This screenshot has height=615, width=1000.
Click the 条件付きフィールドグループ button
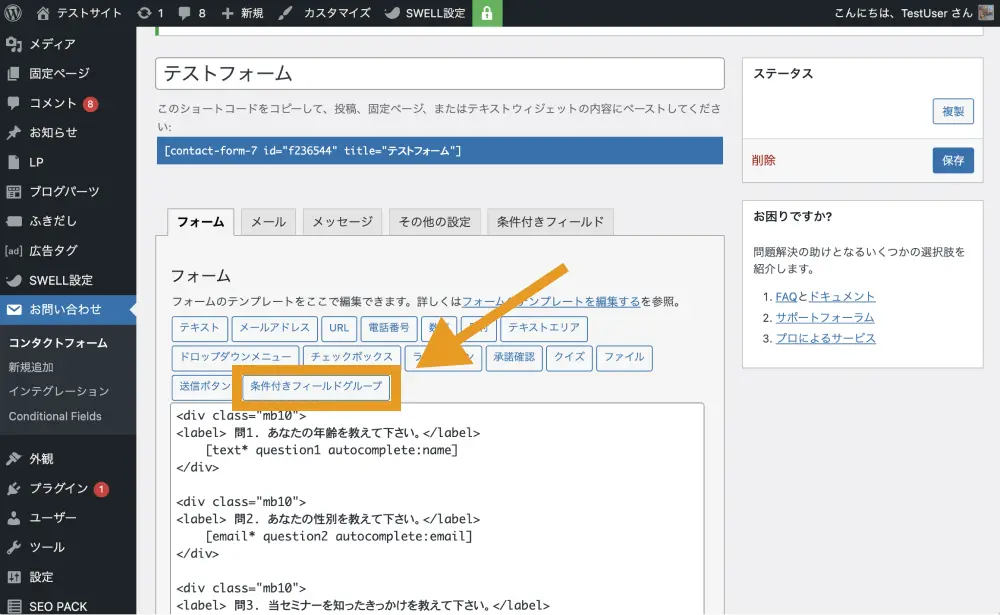point(317,386)
